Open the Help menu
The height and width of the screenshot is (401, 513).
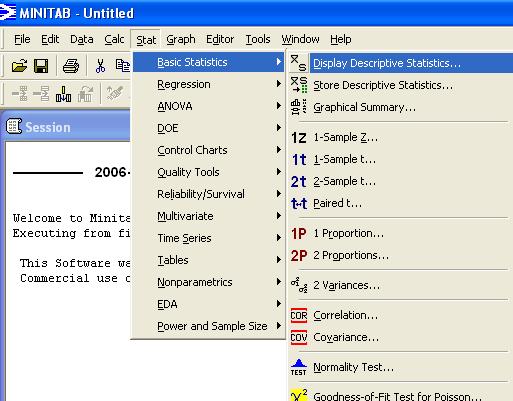(341, 39)
